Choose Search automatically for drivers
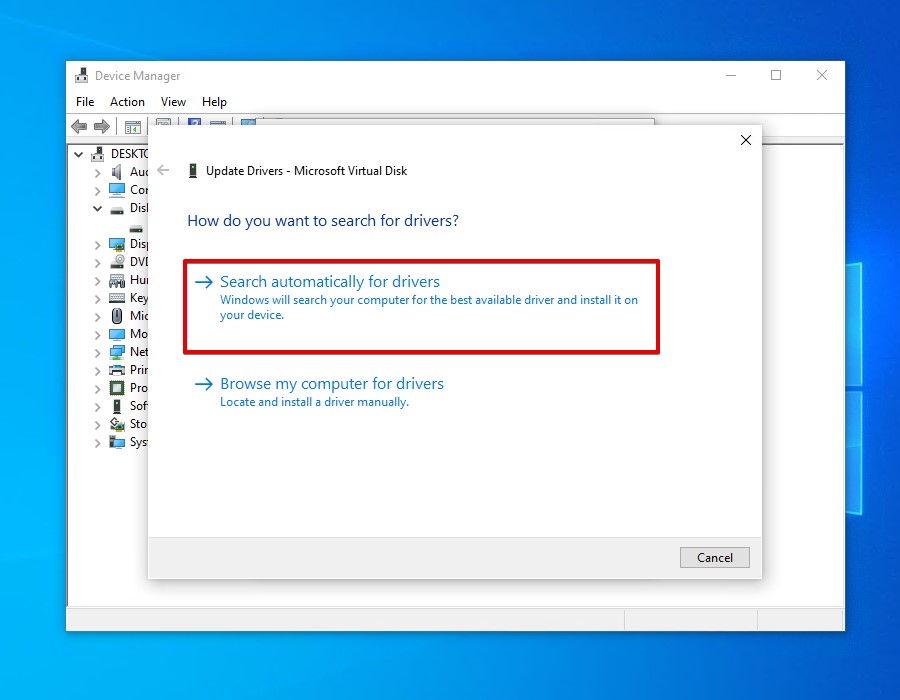The height and width of the screenshot is (700, 900). [x=421, y=306]
